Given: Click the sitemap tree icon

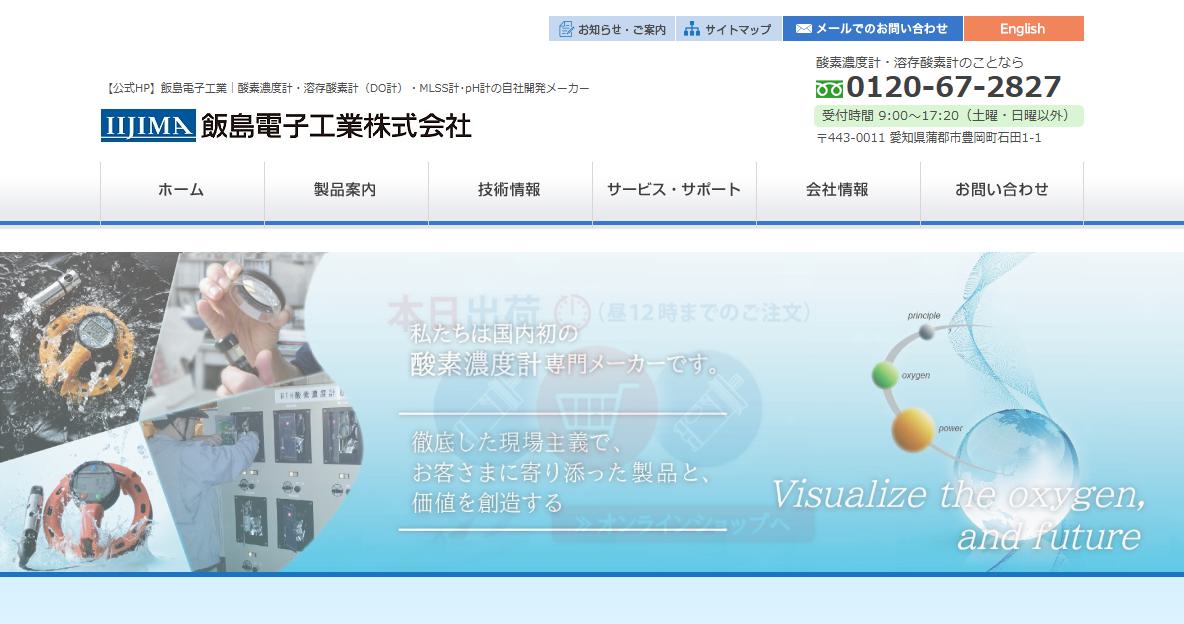Looking at the screenshot, I should coord(692,29).
